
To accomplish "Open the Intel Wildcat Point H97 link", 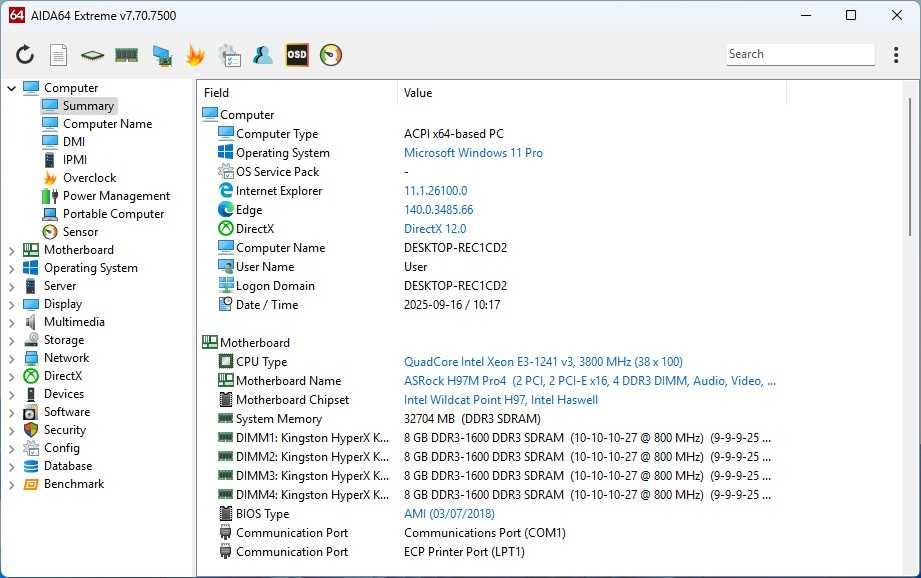I will [500, 400].
